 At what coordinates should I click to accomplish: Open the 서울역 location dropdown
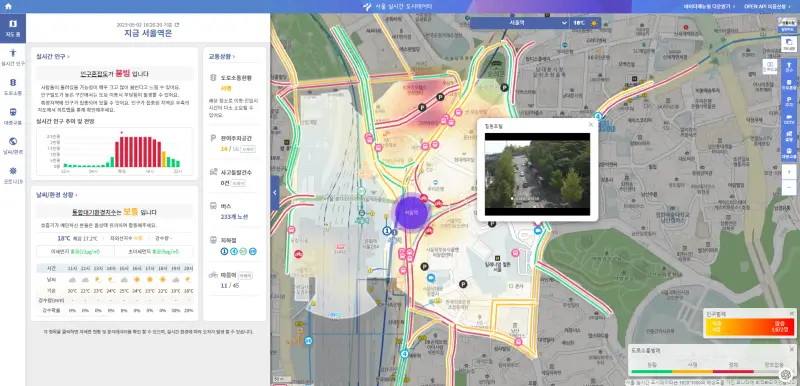pyautogui.click(x=519, y=23)
